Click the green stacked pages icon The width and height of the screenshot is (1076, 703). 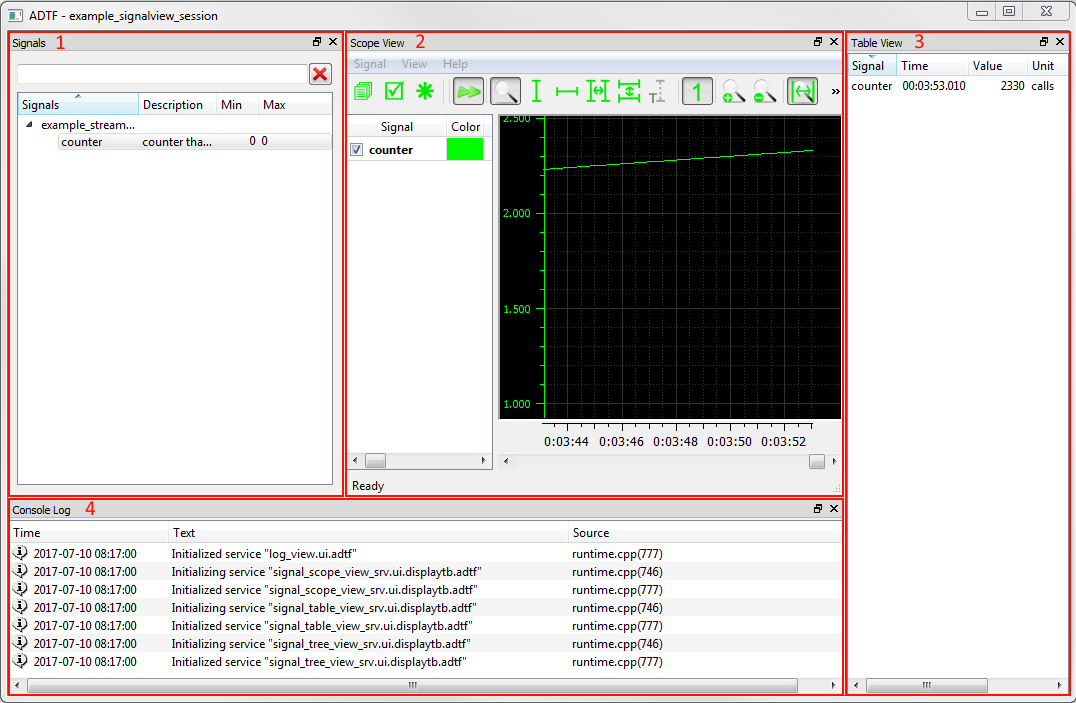(x=363, y=91)
